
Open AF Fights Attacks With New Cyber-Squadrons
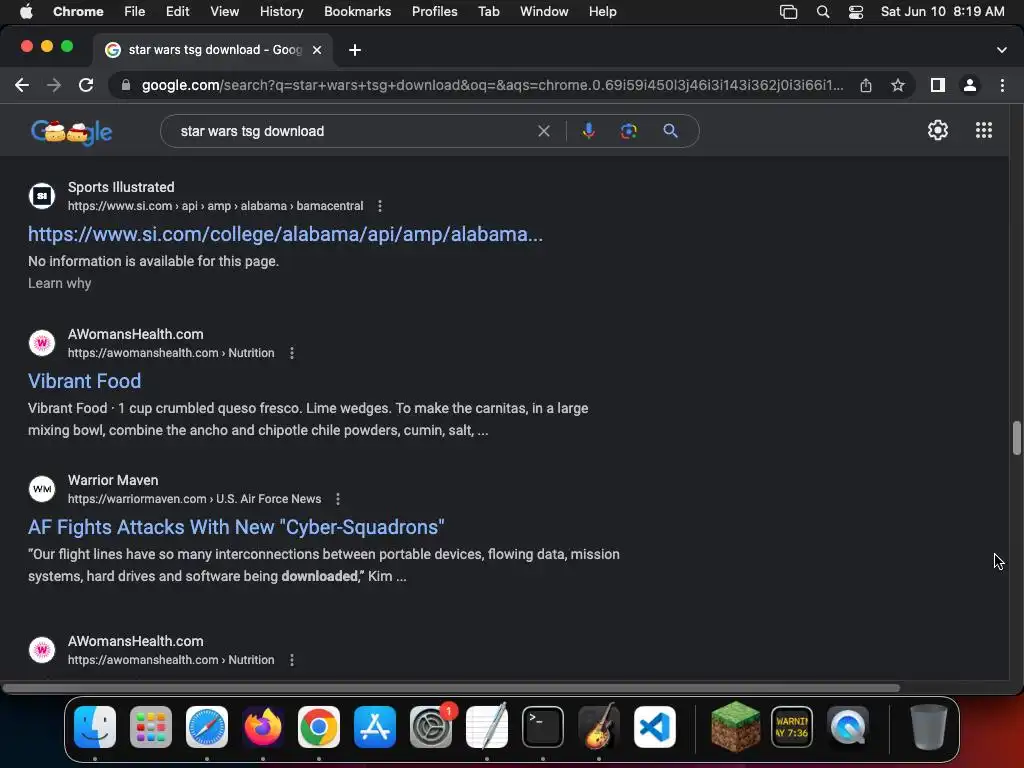(x=236, y=528)
